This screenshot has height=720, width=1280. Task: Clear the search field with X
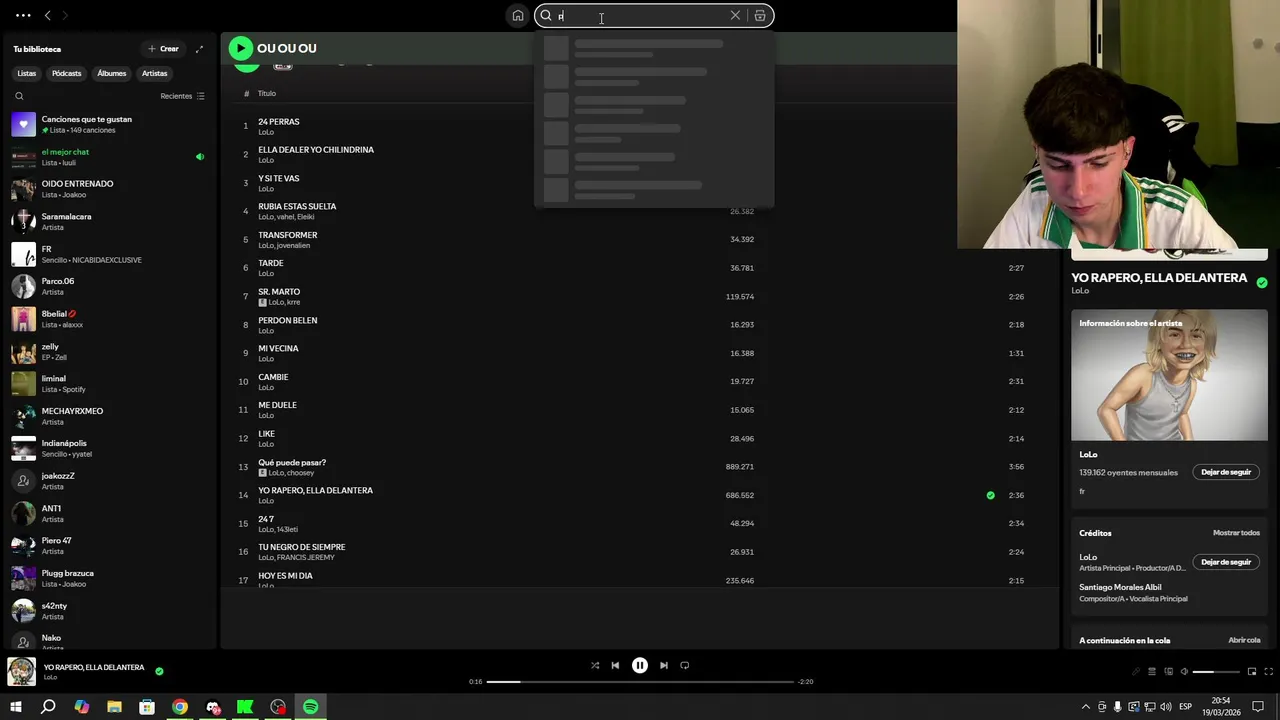point(735,16)
